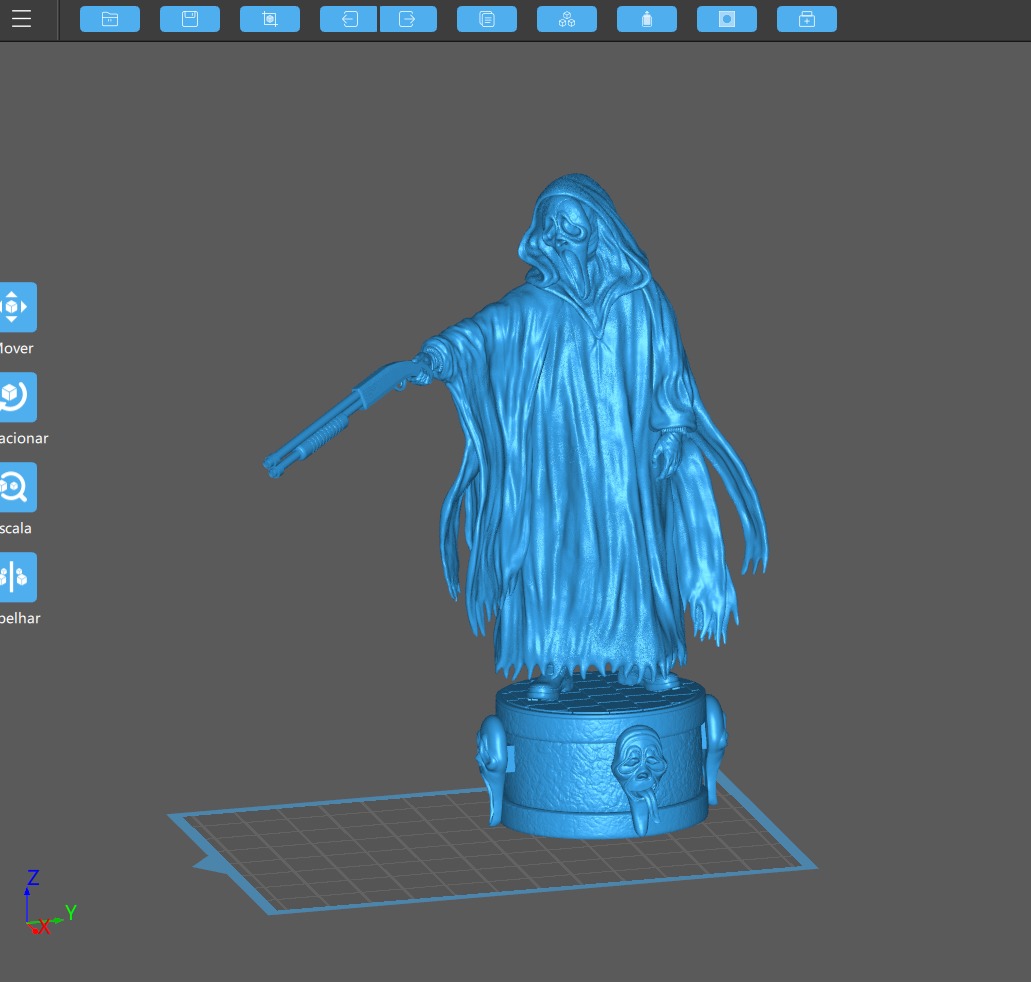Click the Y axis on the gizmo
The image size is (1031, 982).
pyautogui.click(x=70, y=912)
